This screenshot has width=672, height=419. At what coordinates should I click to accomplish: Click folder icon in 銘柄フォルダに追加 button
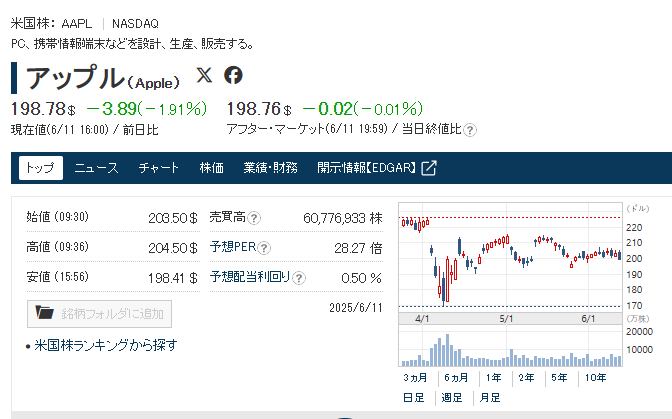[x=45, y=313]
